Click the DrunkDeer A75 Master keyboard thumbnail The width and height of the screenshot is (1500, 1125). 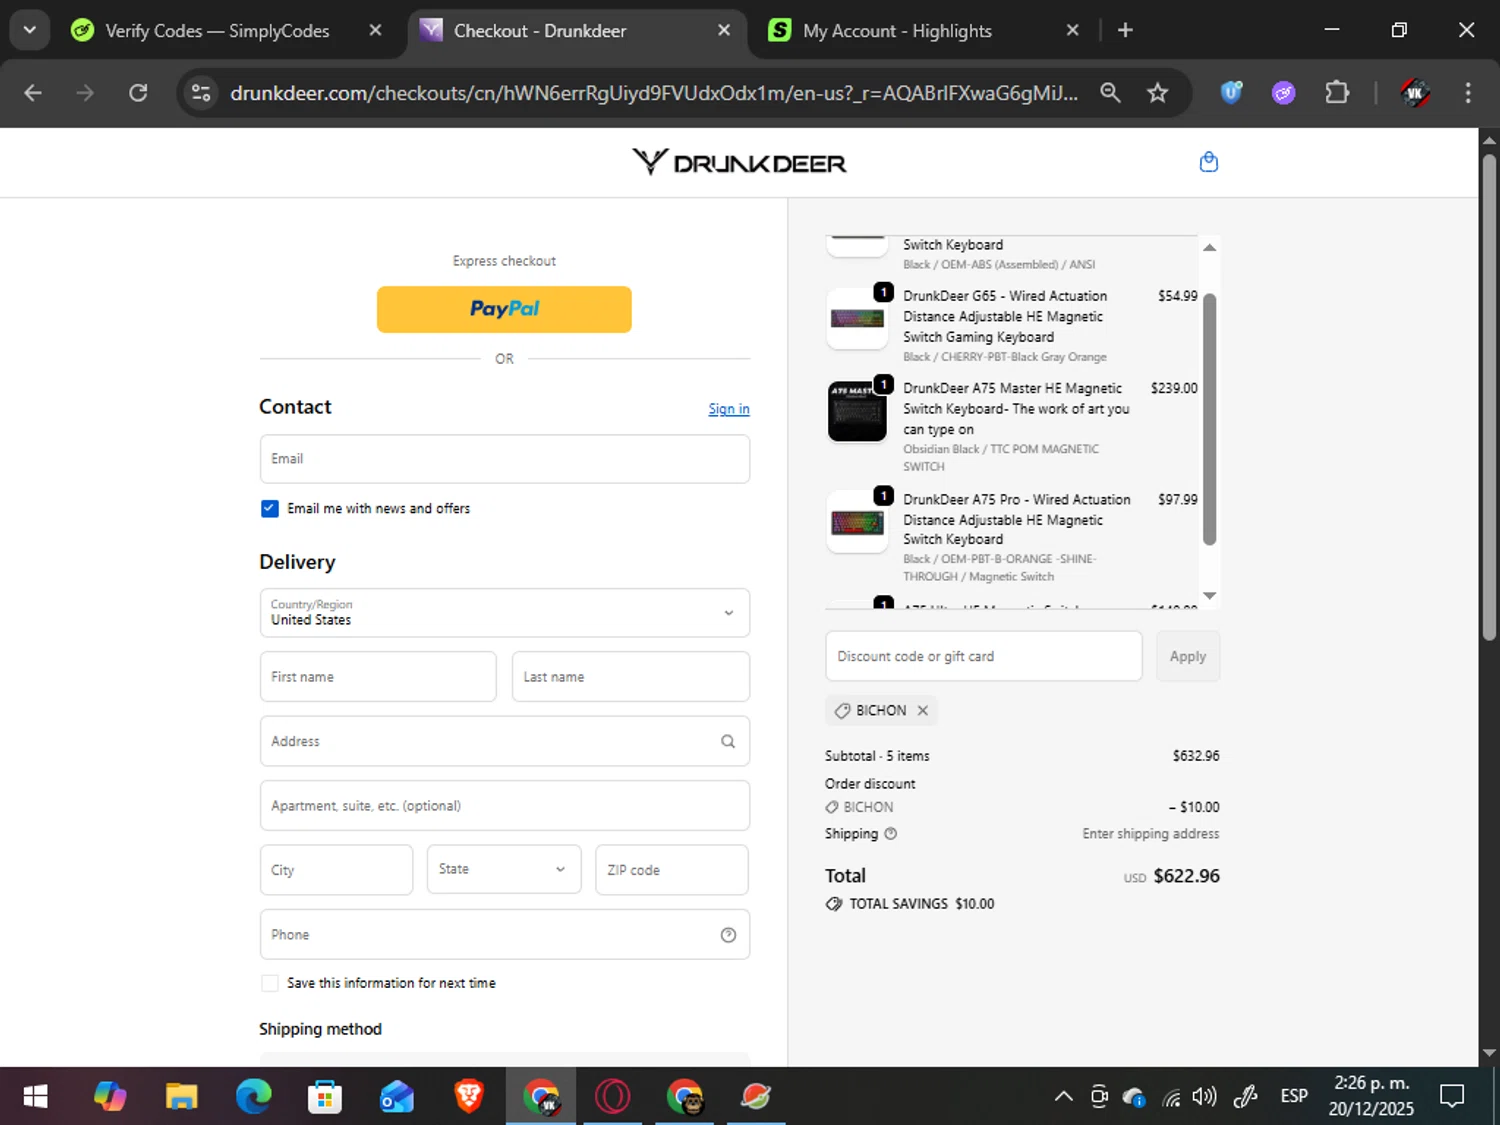click(857, 411)
